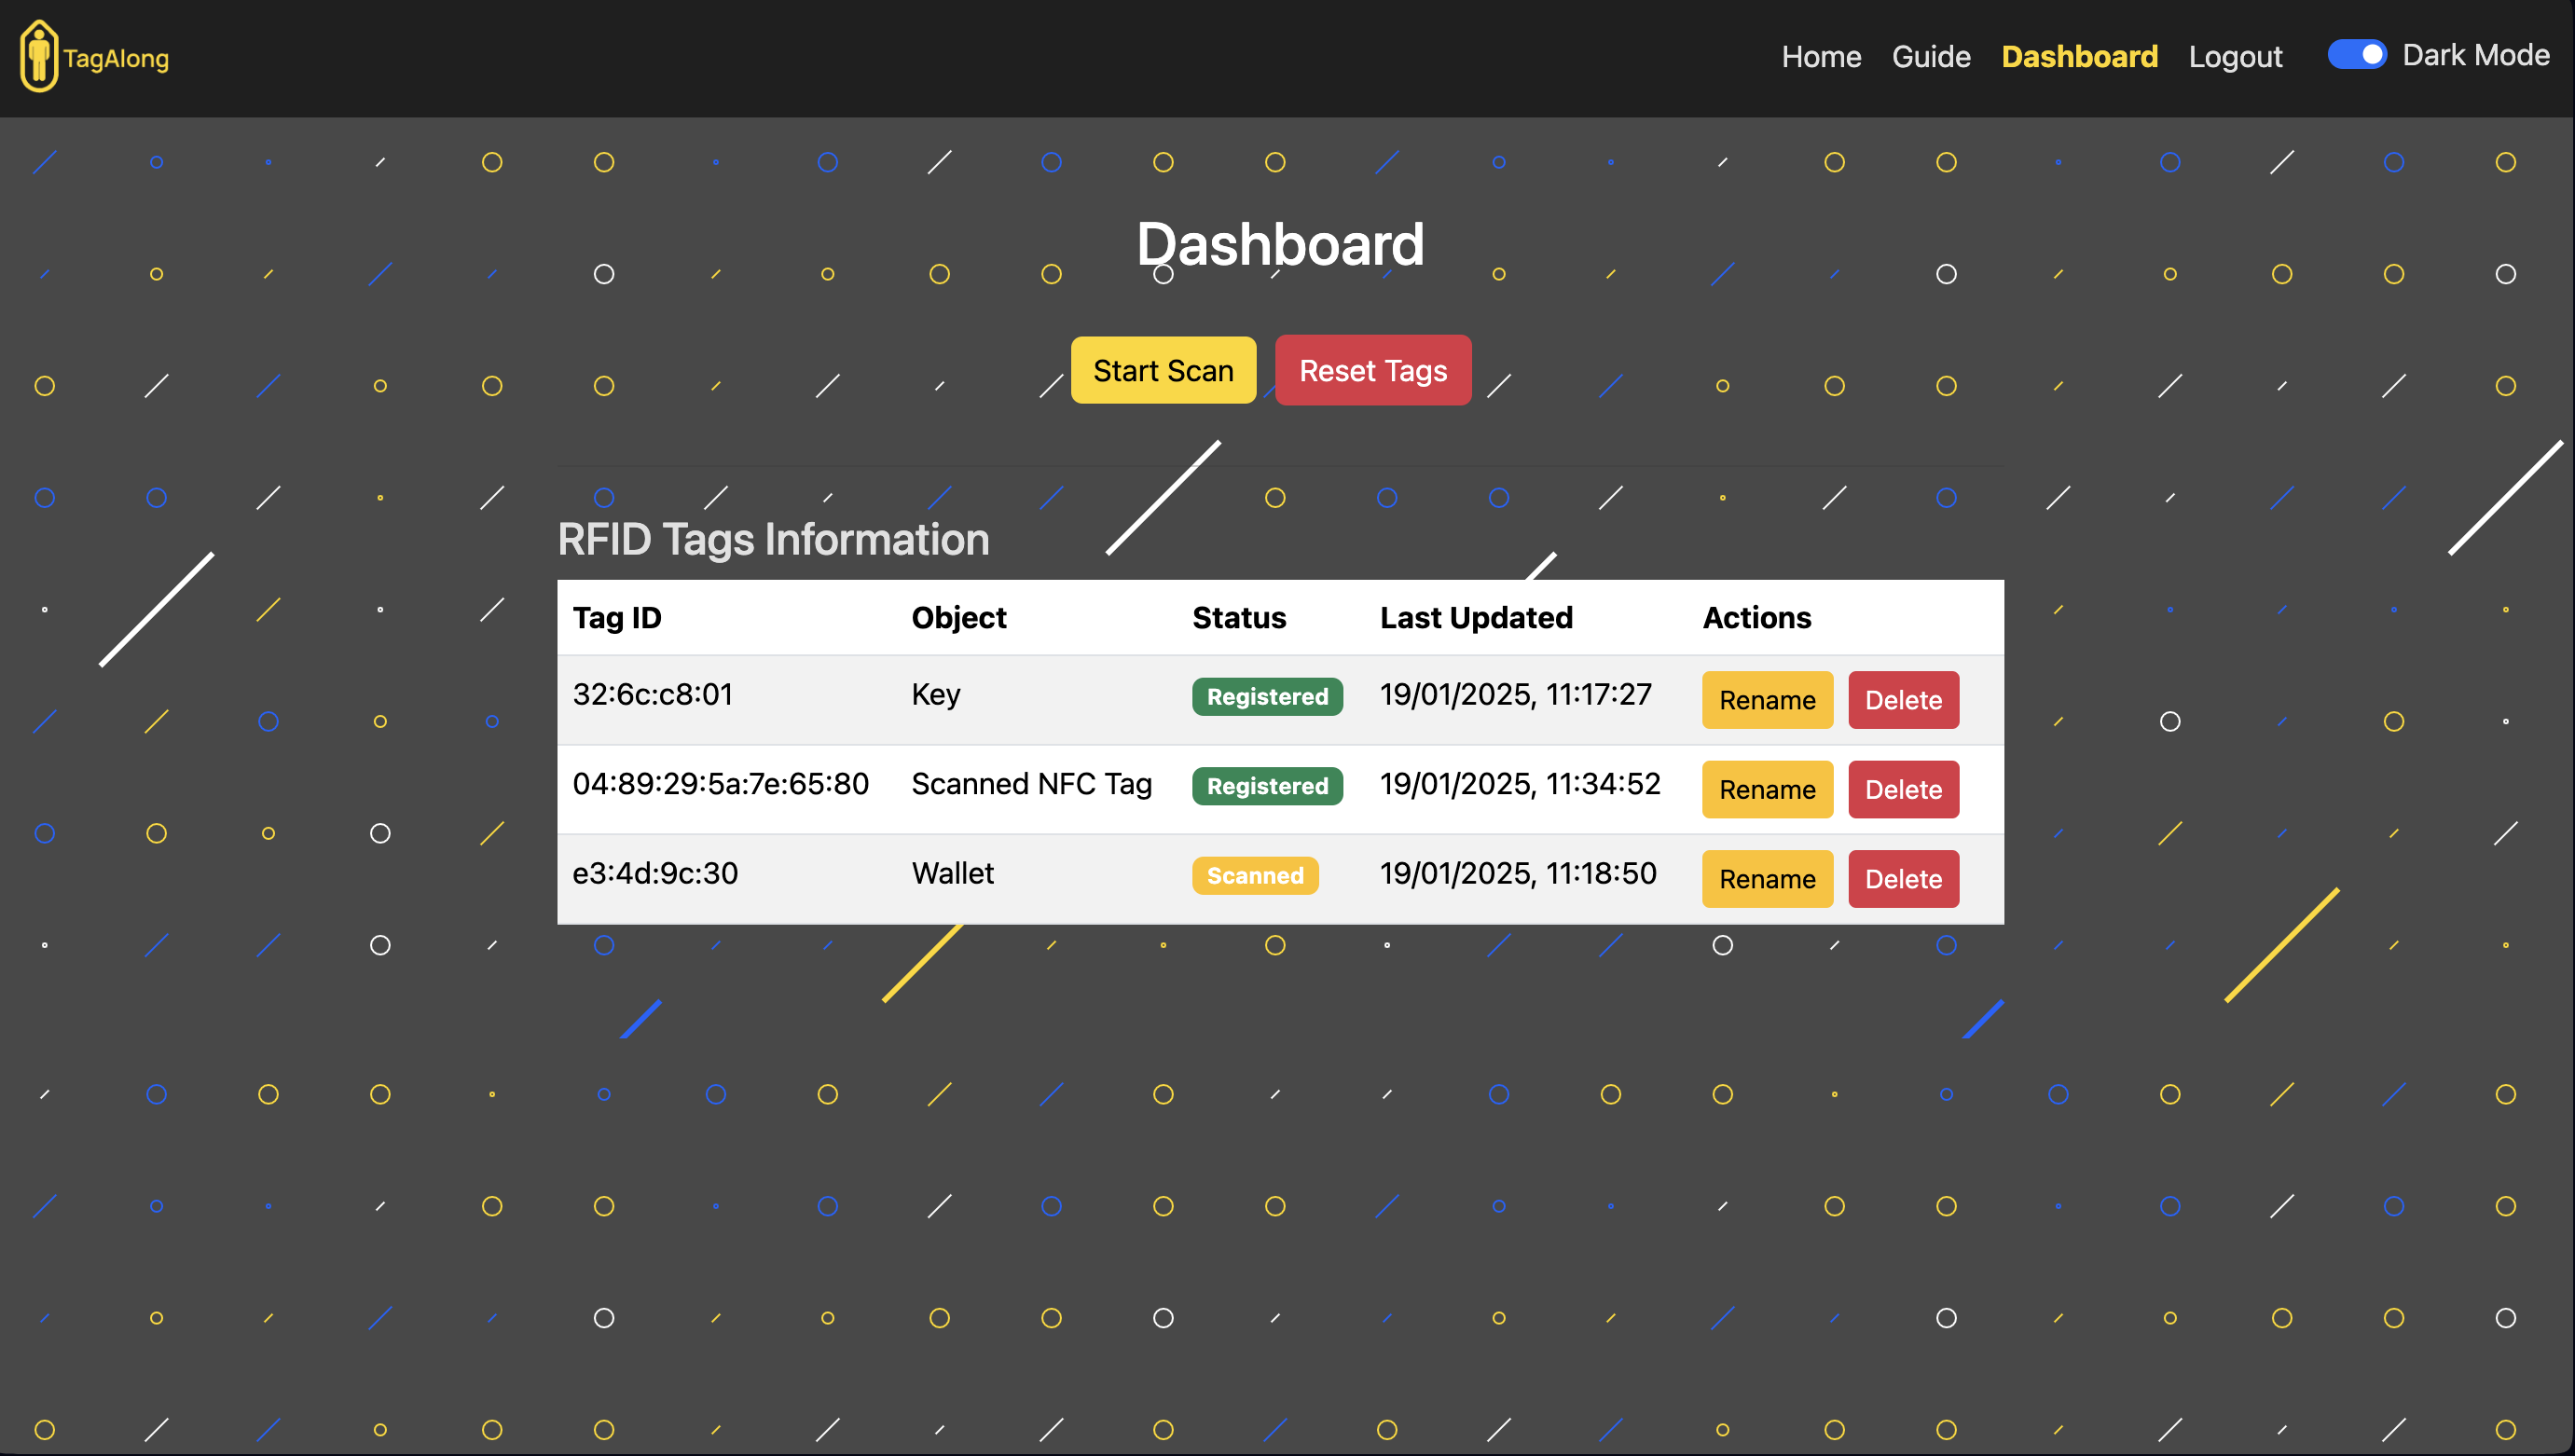2575x1456 pixels.
Task: Toggle the Dark Mode switch
Action: click(2355, 55)
